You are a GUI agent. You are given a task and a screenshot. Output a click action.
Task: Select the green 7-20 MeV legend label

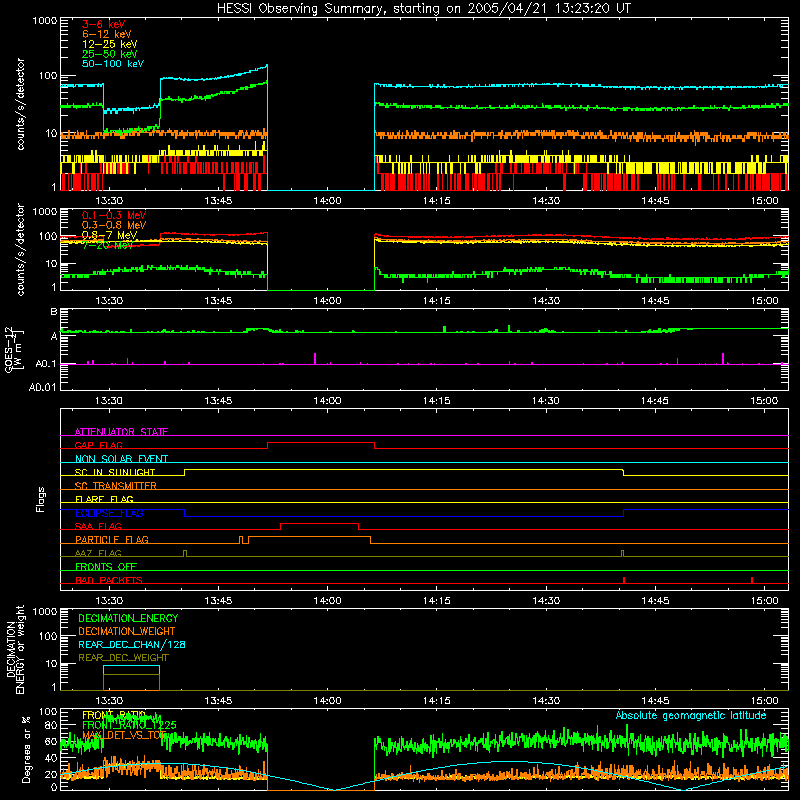[x=107, y=245]
